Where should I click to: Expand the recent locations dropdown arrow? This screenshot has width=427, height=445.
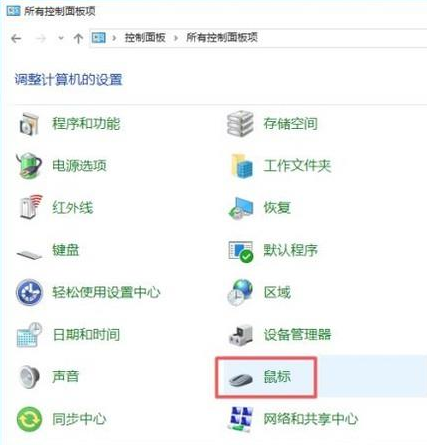pos(61,38)
